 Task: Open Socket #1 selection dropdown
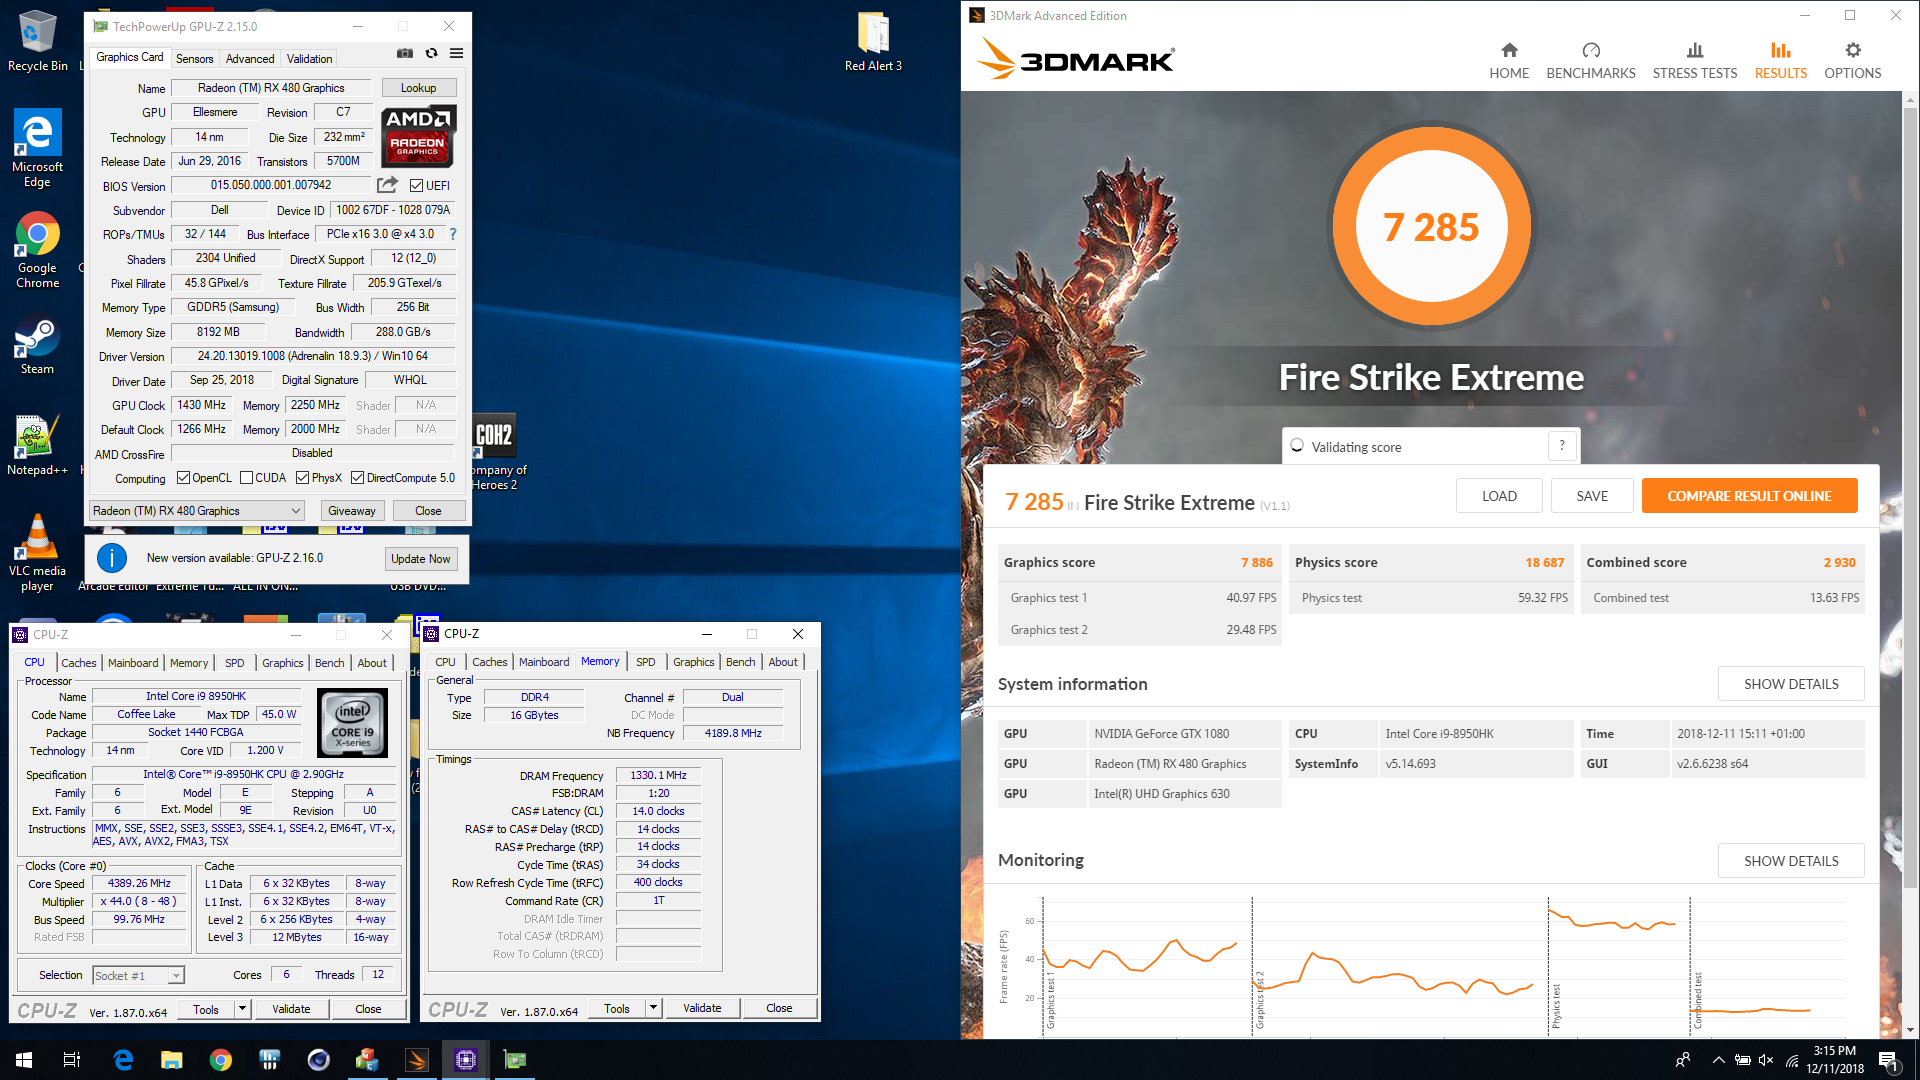(138, 975)
